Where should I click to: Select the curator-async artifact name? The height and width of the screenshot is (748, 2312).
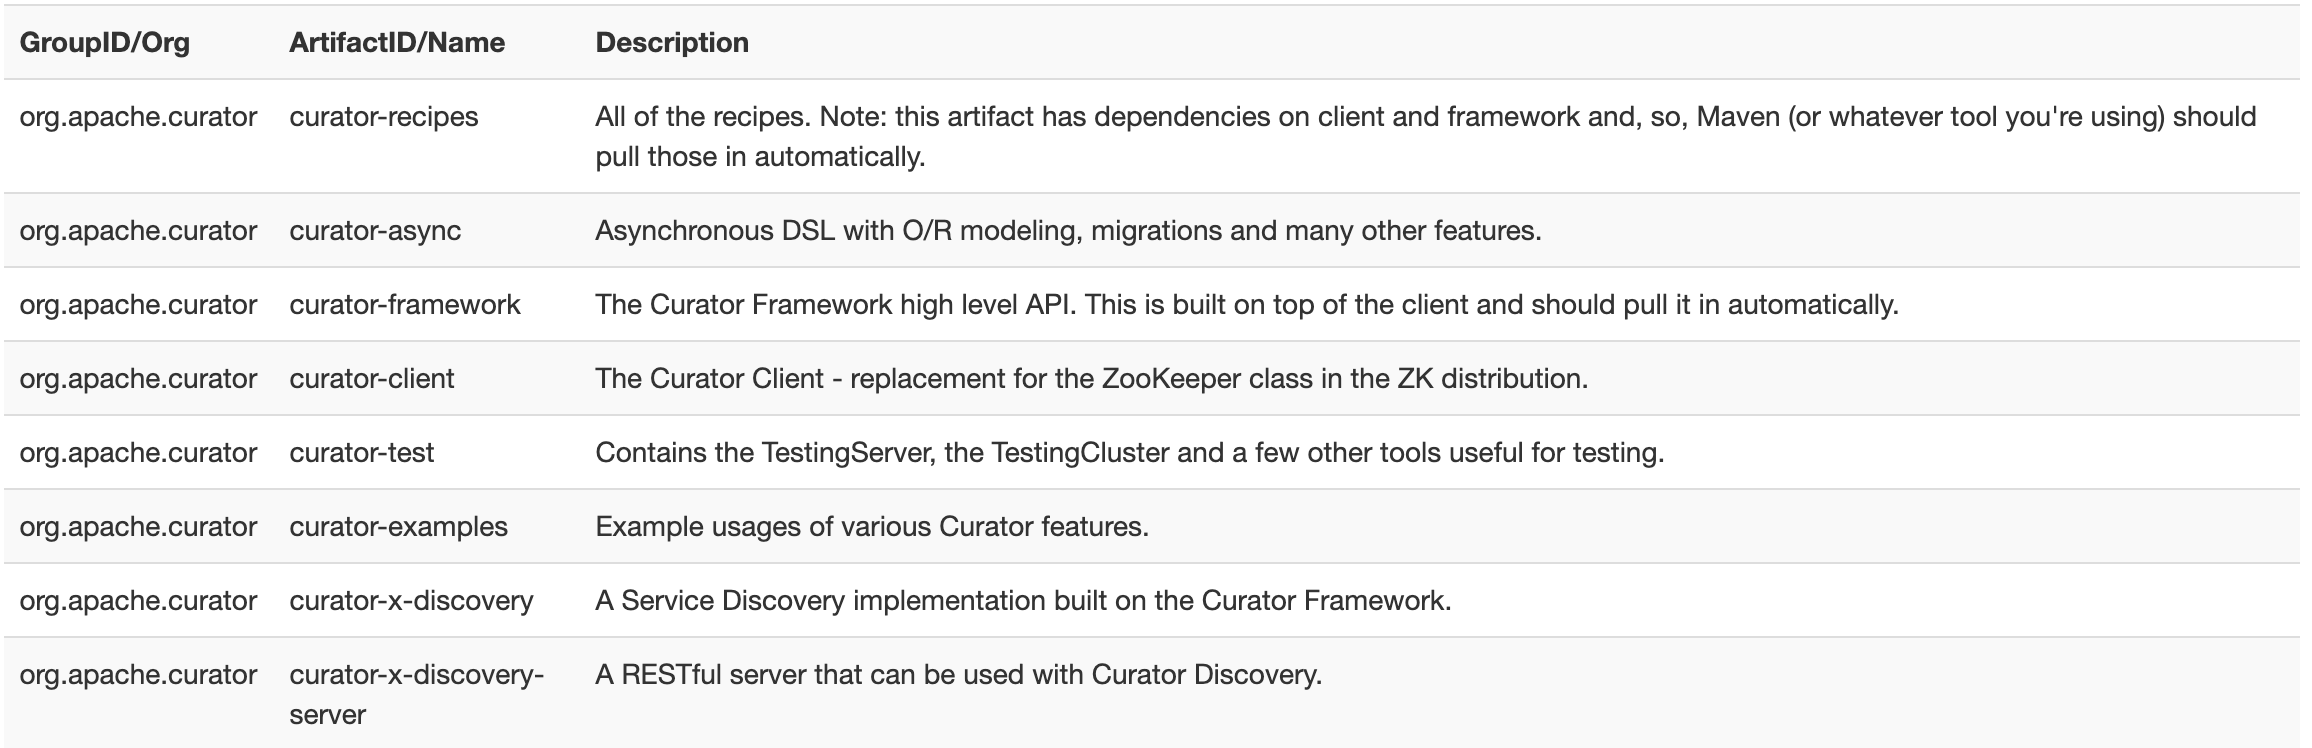coord(375,231)
